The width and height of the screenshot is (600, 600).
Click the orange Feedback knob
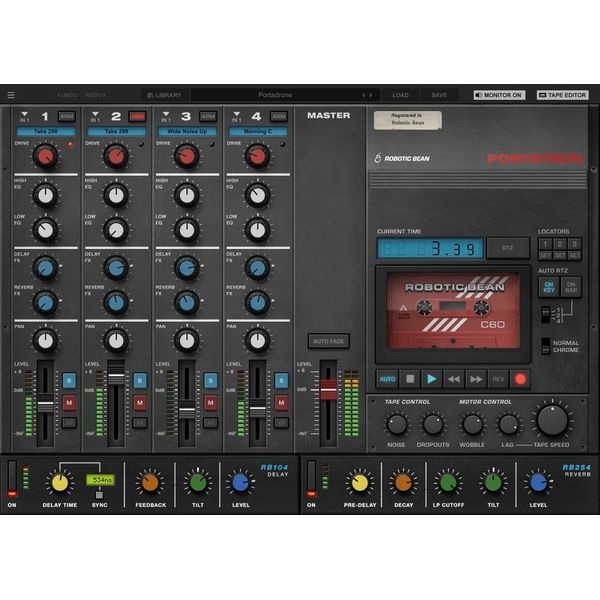point(150,483)
